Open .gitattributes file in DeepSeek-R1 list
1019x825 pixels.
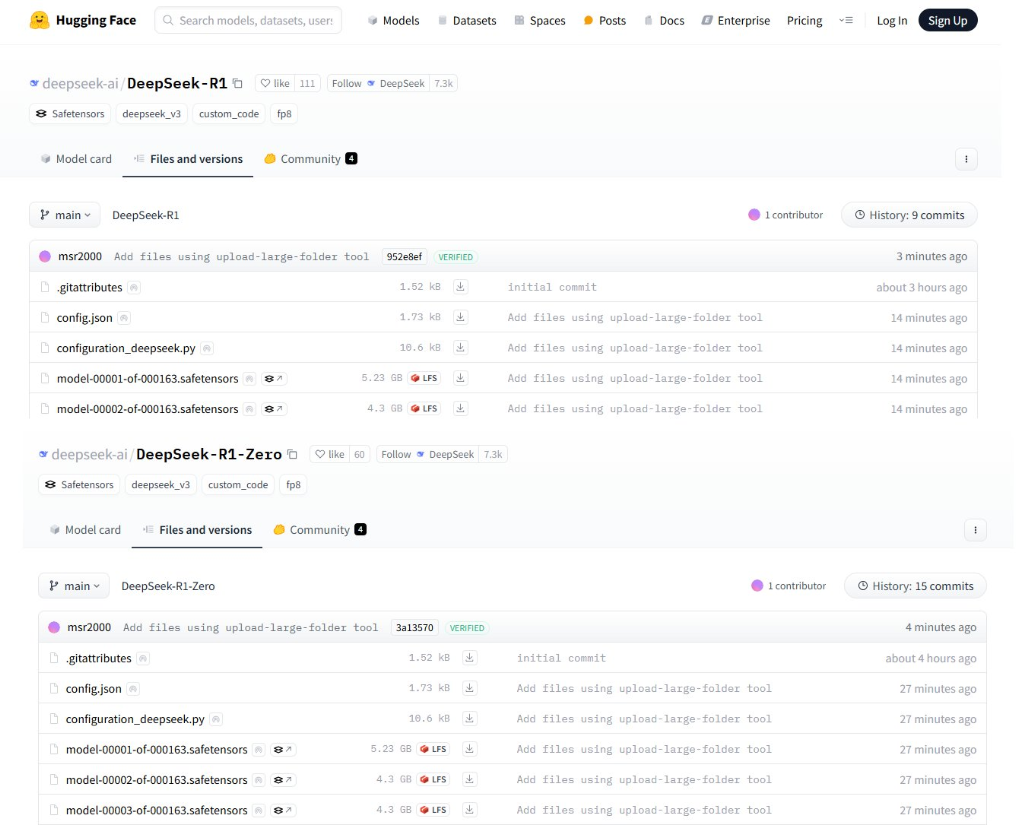89,287
